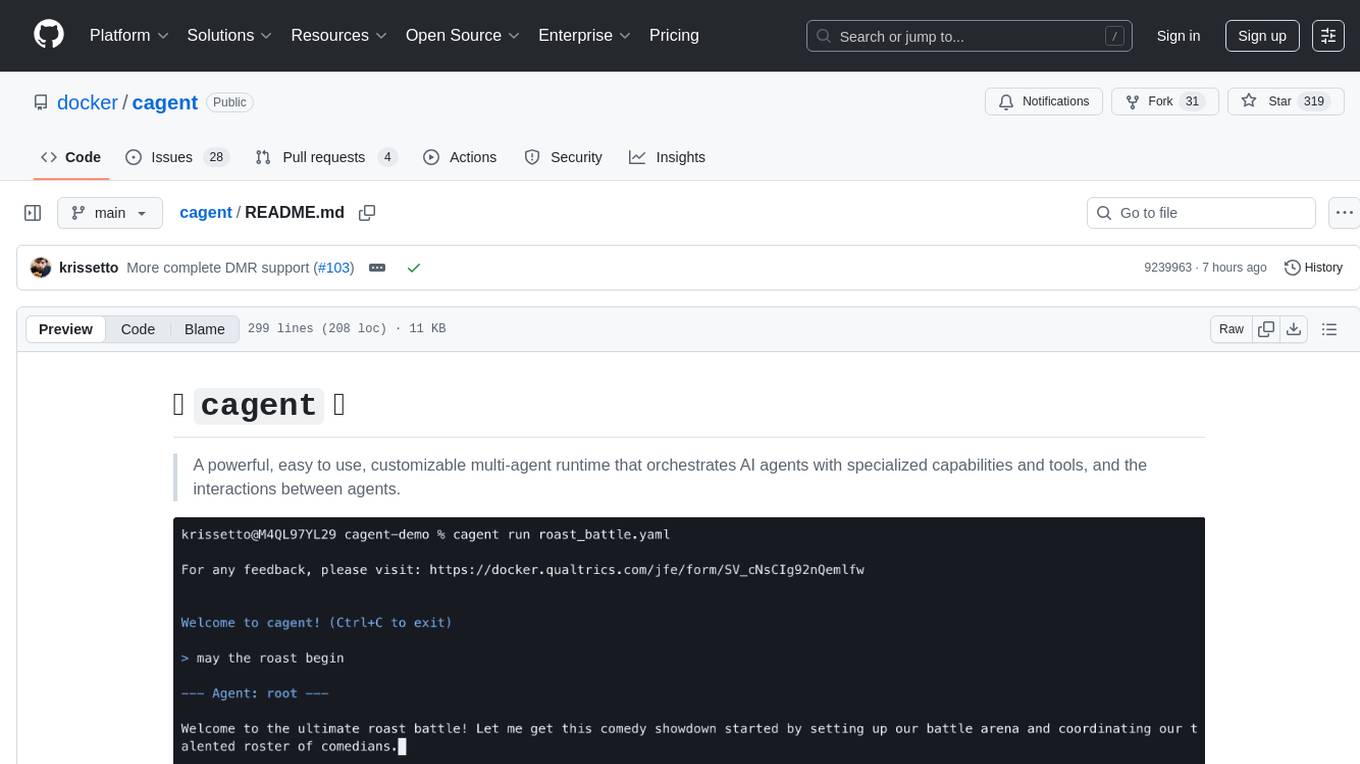
Task: Select the Preview file view
Action: coord(66,329)
